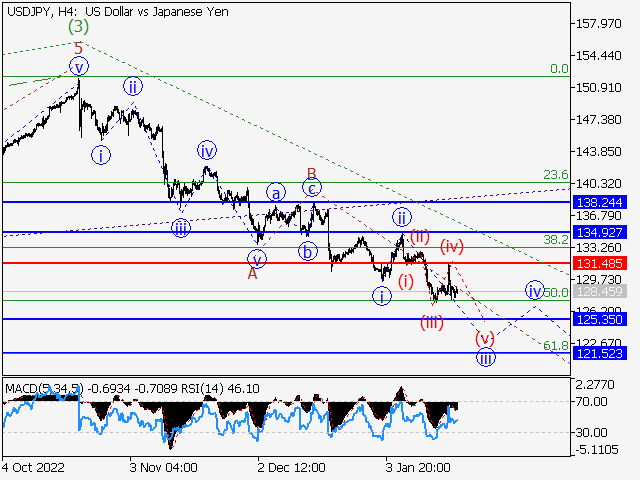Image resolution: width=640 pixels, height=480 pixels.
Task: Click the Fibonacci 61.8 level label
Action: coord(556,346)
